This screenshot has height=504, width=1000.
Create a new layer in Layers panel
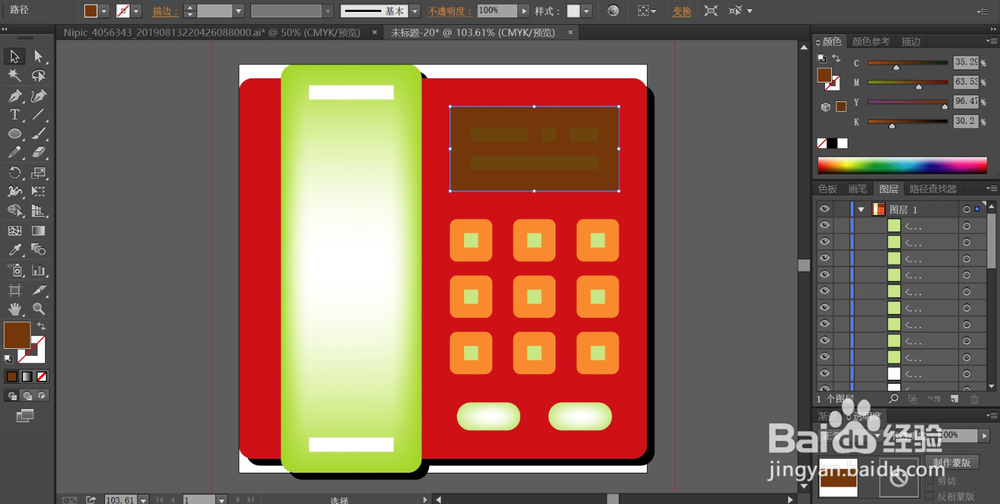[954, 399]
